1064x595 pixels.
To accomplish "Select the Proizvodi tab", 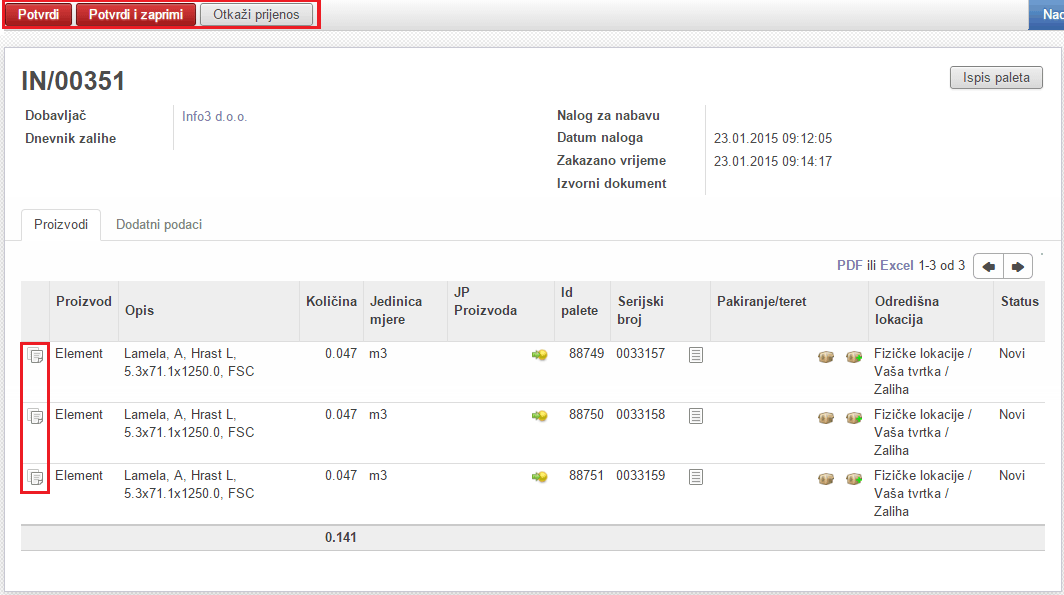I will pyautogui.click(x=61, y=225).
